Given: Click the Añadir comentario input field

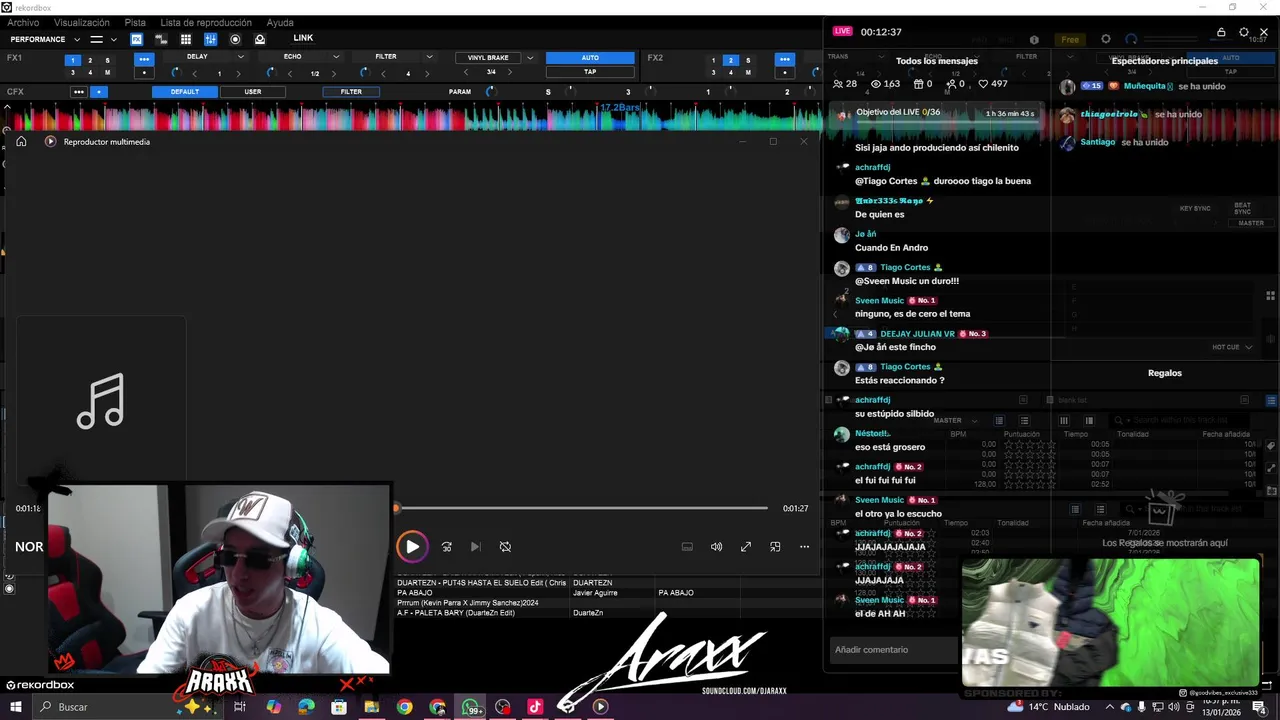Looking at the screenshot, I should pos(893,650).
